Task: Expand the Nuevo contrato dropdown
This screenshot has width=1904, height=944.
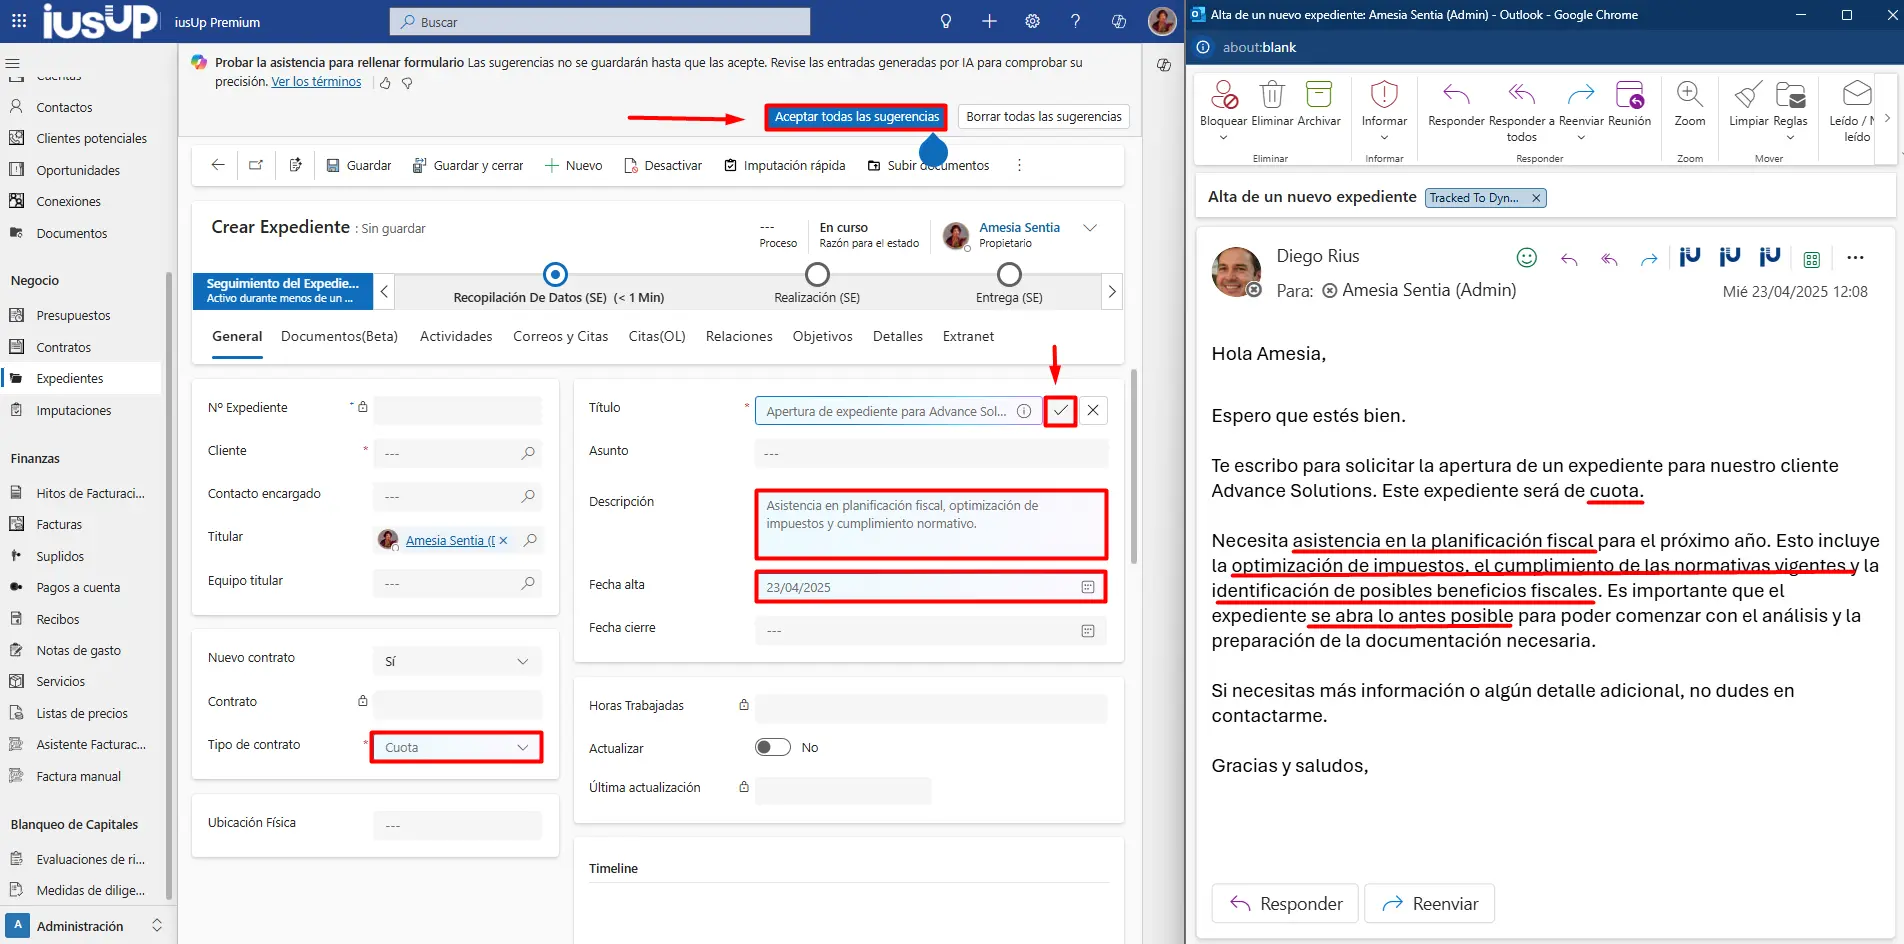Action: (x=457, y=661)
